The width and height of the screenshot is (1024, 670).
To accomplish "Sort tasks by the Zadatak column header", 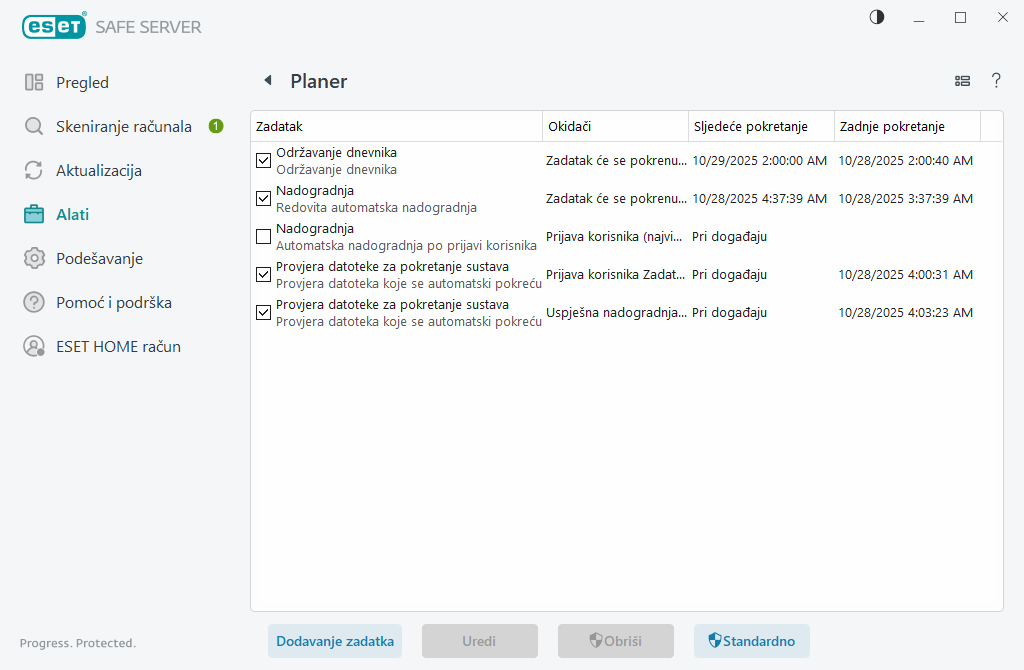I will point(395,127).
